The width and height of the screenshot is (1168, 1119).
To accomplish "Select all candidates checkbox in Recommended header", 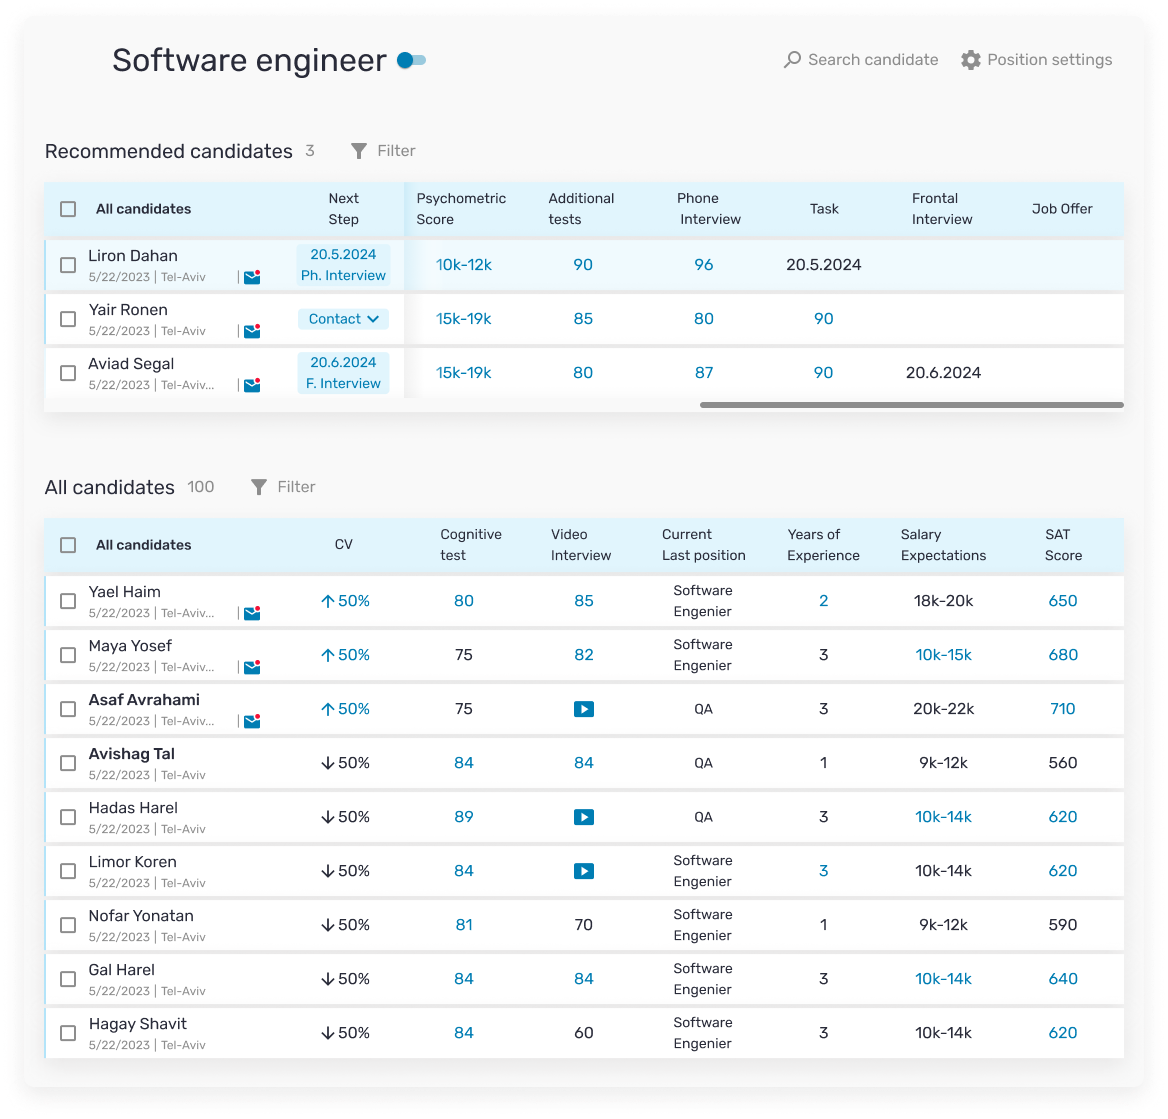I will tap(68, 209).
